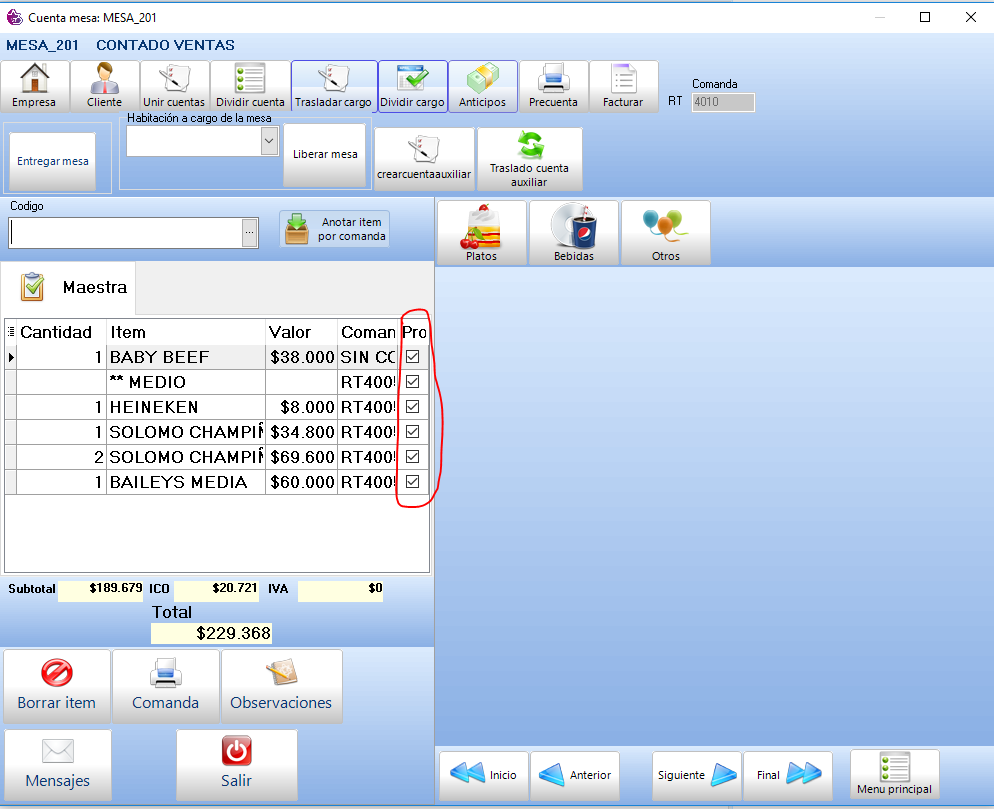The image size is (994, 809).
Task: Expand the Habitación a cargo dropdown
Action: point(268,142)
